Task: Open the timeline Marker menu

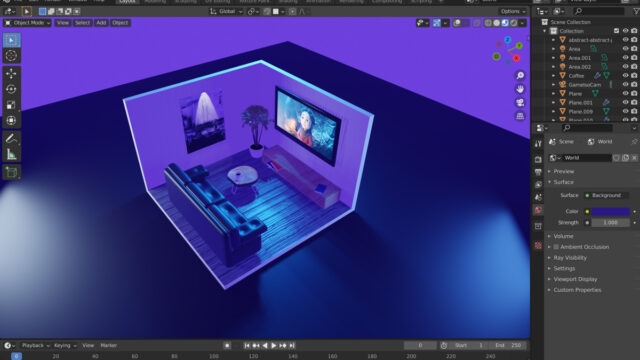Action: (x=109, y=345)
